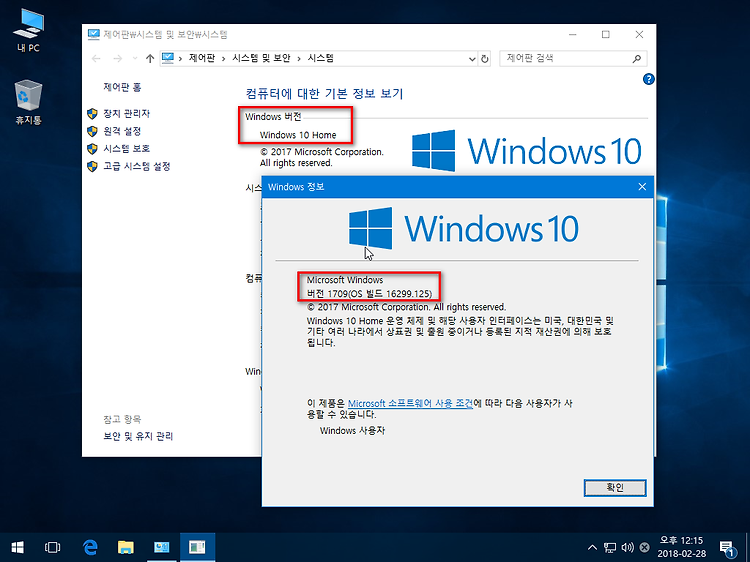This screenshot has height=562, width=750.
Task: Switch to the Control Panel taskbar window
Action: point(161,547)
